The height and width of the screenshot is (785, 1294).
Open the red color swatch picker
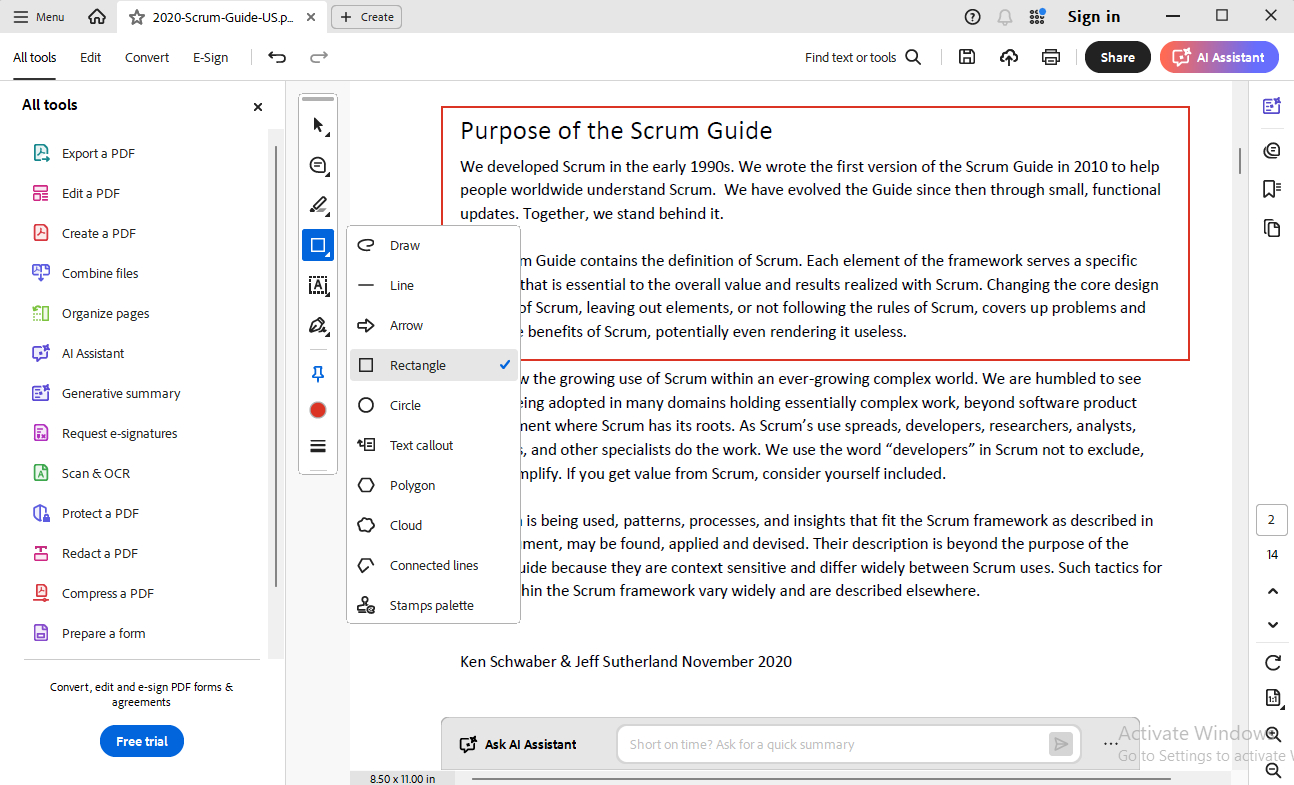tap(318, 410)
